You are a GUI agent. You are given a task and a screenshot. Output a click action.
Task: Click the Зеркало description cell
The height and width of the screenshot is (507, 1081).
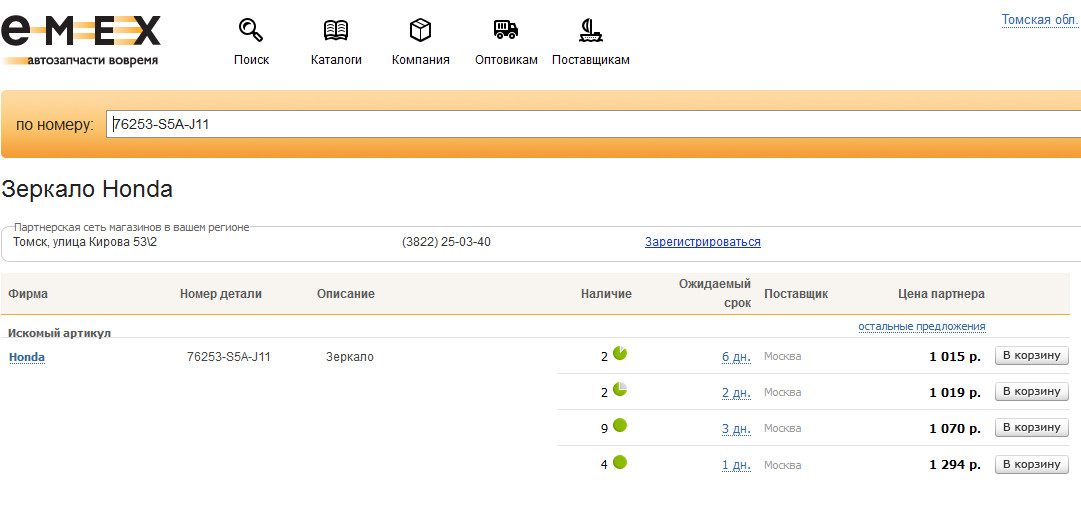pos(350,357)
